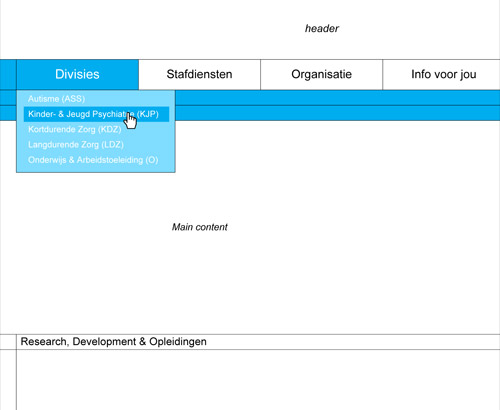
Task: Click the lower blue bar beside KJP item
Action: point(337,113)
